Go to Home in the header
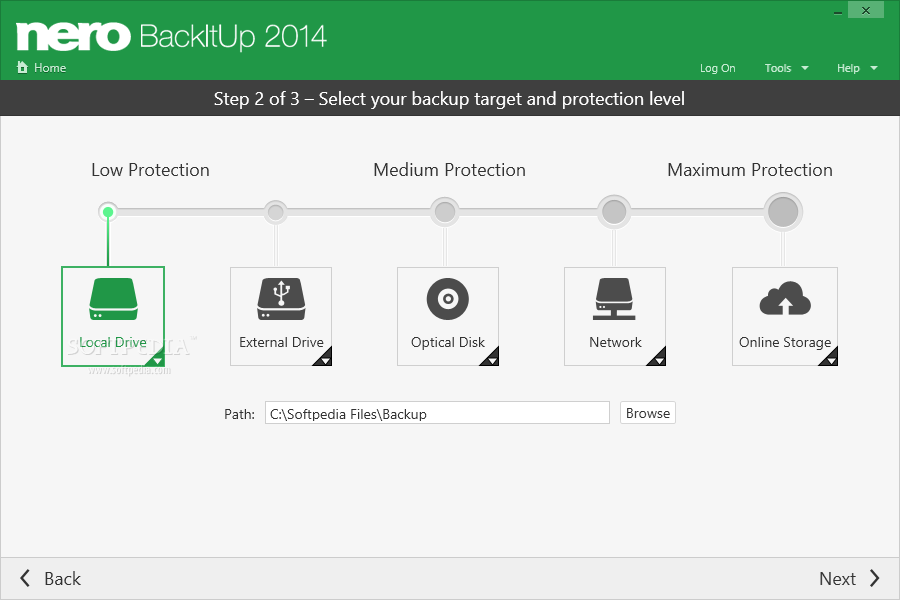Viewport: 900px width, 600px height. 41,68
